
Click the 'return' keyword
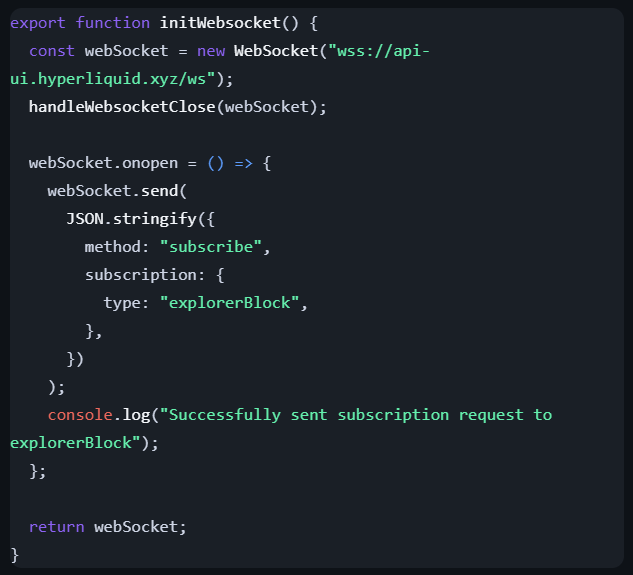[x=57, y=527]
